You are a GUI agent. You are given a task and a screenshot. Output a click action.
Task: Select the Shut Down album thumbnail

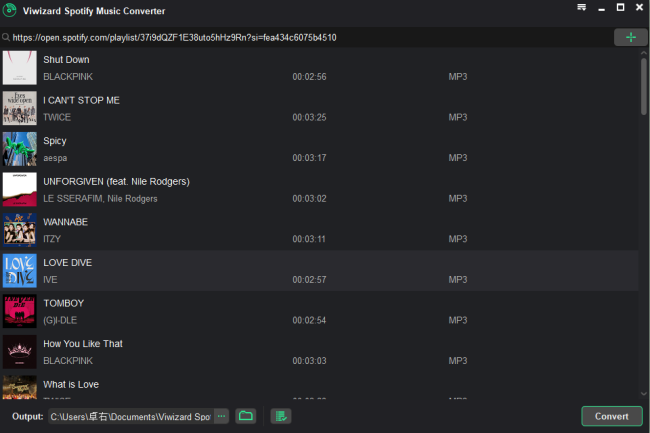tap(20, 67)
